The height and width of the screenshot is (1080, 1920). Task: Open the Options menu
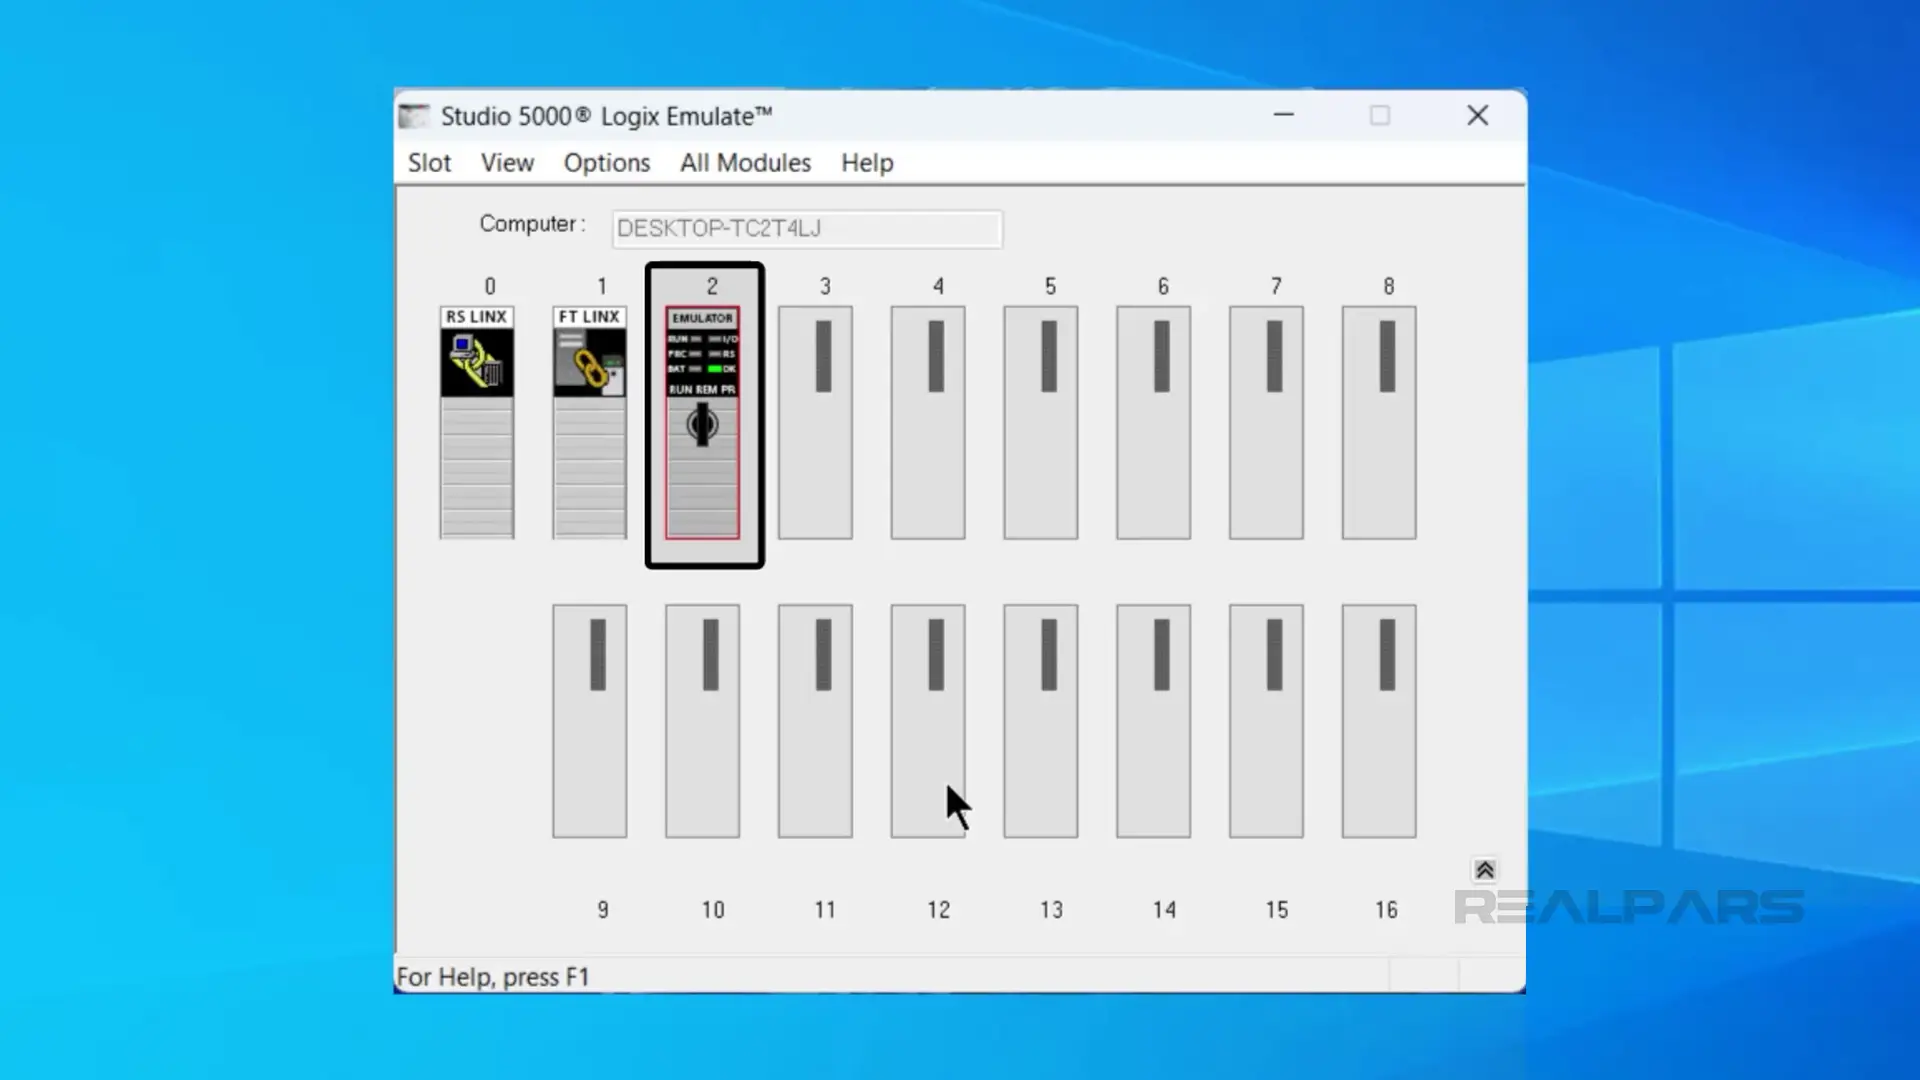click(x=606, y=162)
